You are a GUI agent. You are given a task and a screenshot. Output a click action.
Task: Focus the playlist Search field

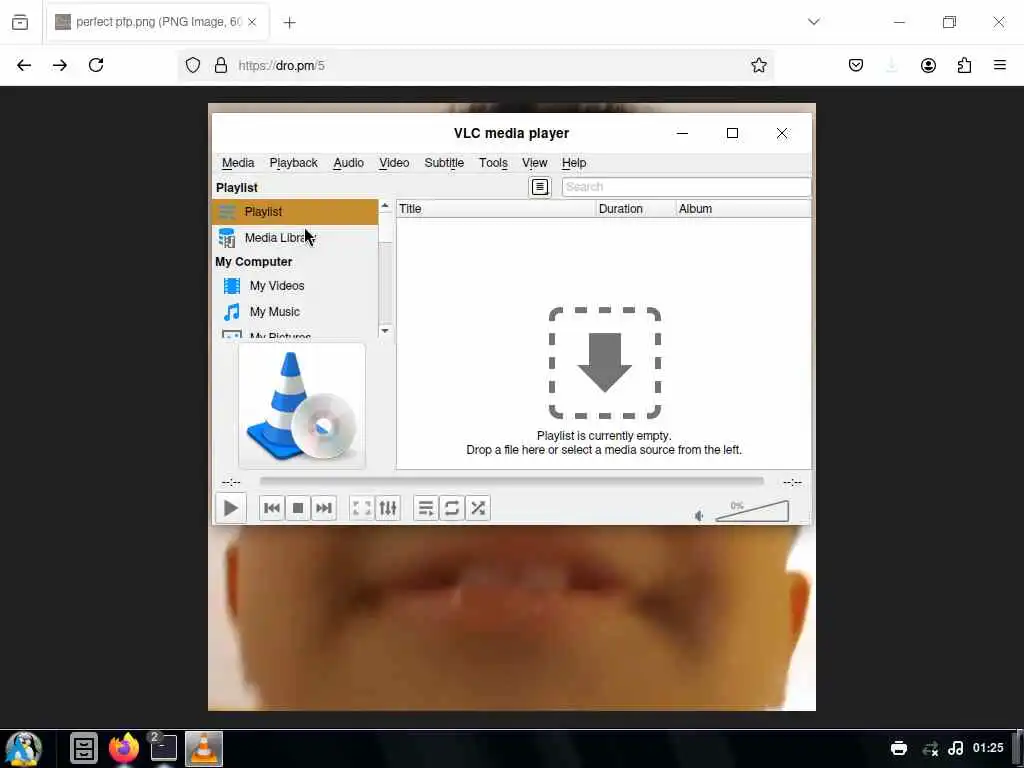point(686,187)
